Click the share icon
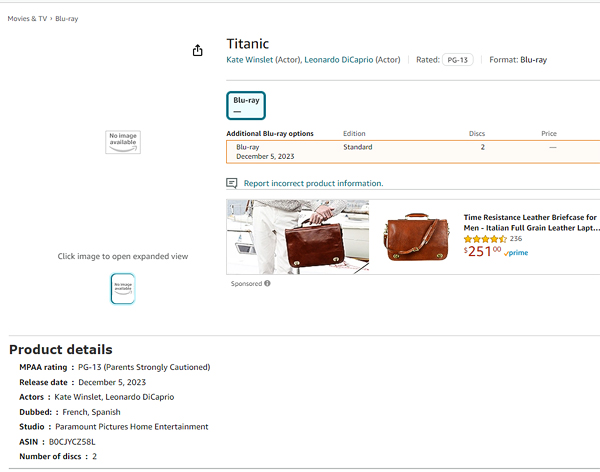Image resolution: width=600 pixels, height=472 pixels. tap(198, 50)
